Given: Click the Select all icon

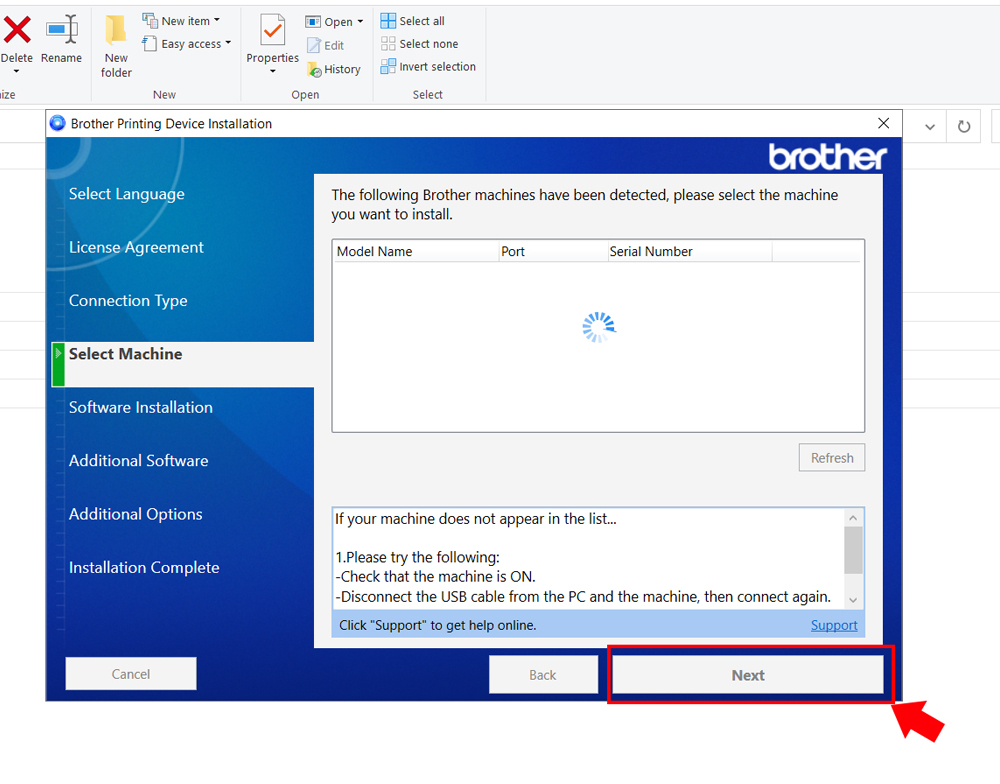Looking at the screenshot, I should pyautogui.click(x=388, y=20).
